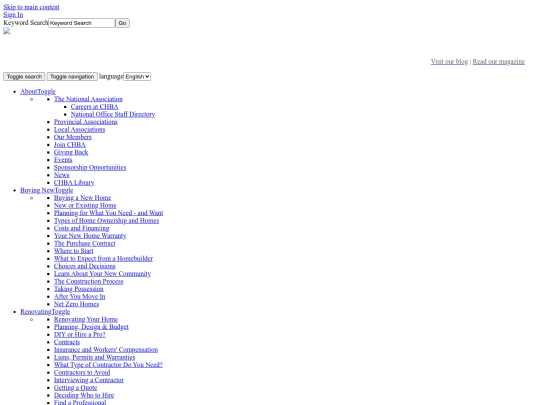This screenshot has width=540, height=405.
Task: Open CHBA Library link
Action: [x=74, y=183]
